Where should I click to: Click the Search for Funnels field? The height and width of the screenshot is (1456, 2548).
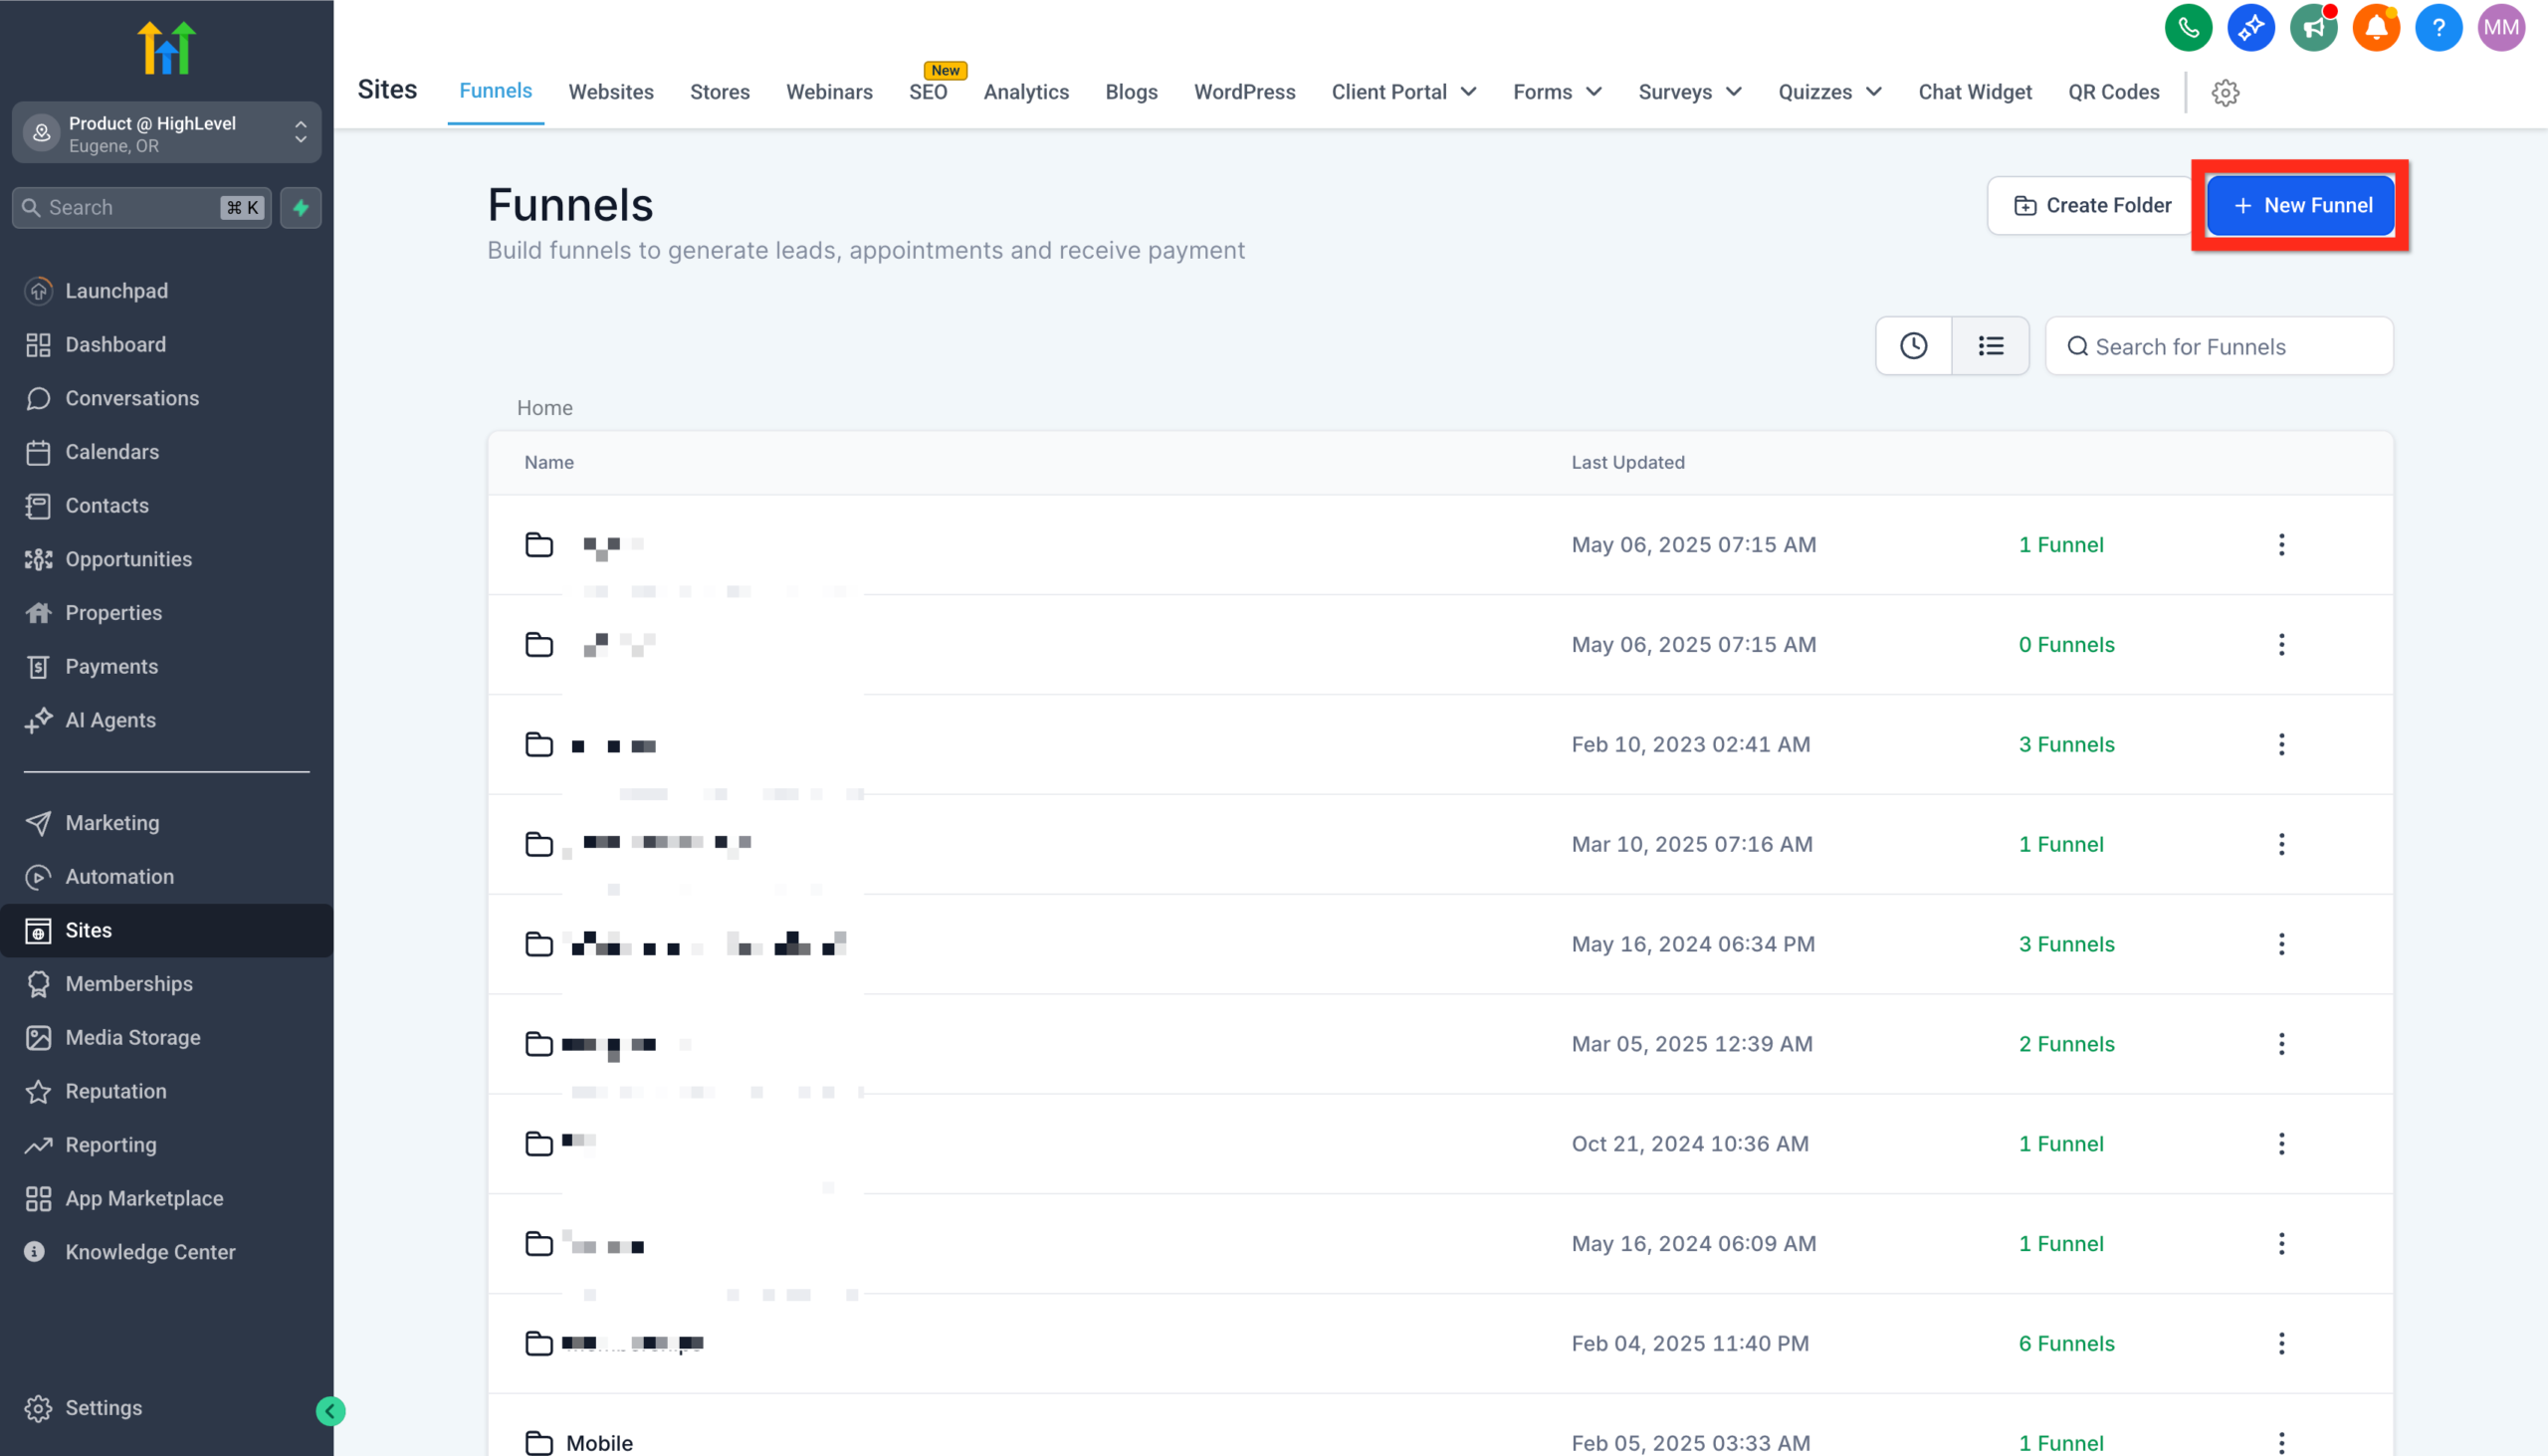[x=2219, y=346]
